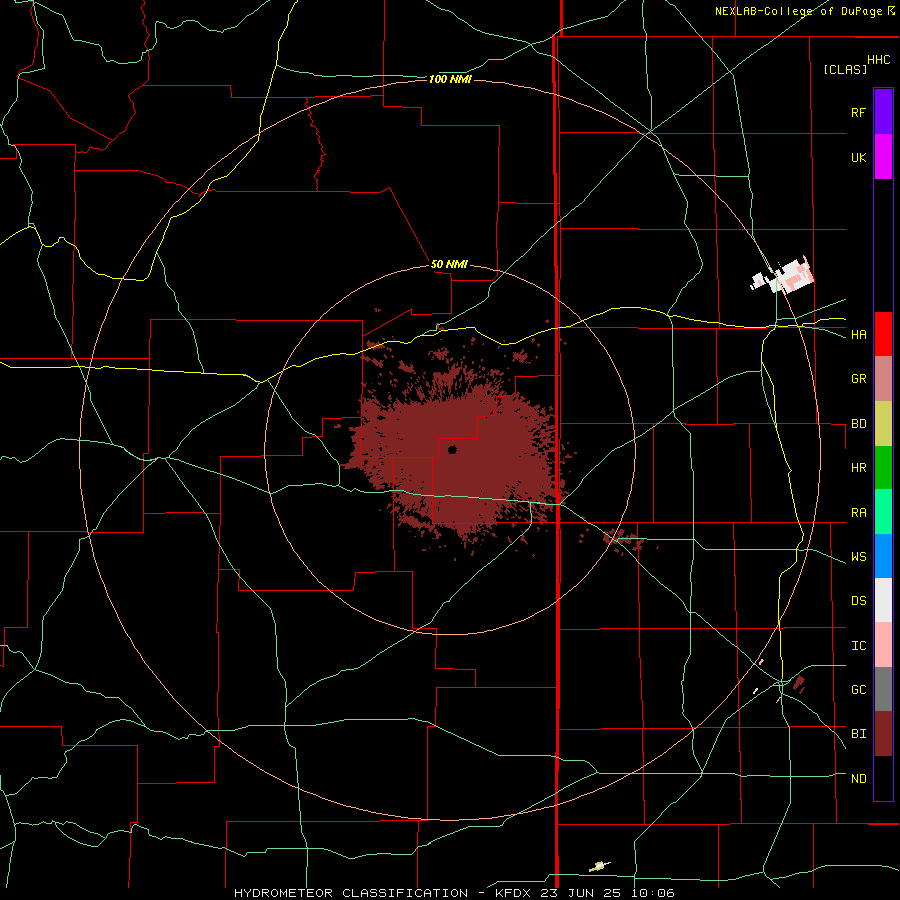The image size is (900, 900).
Task: Click the BI dark red legend swatch
Action: click(x=883, y=734)
